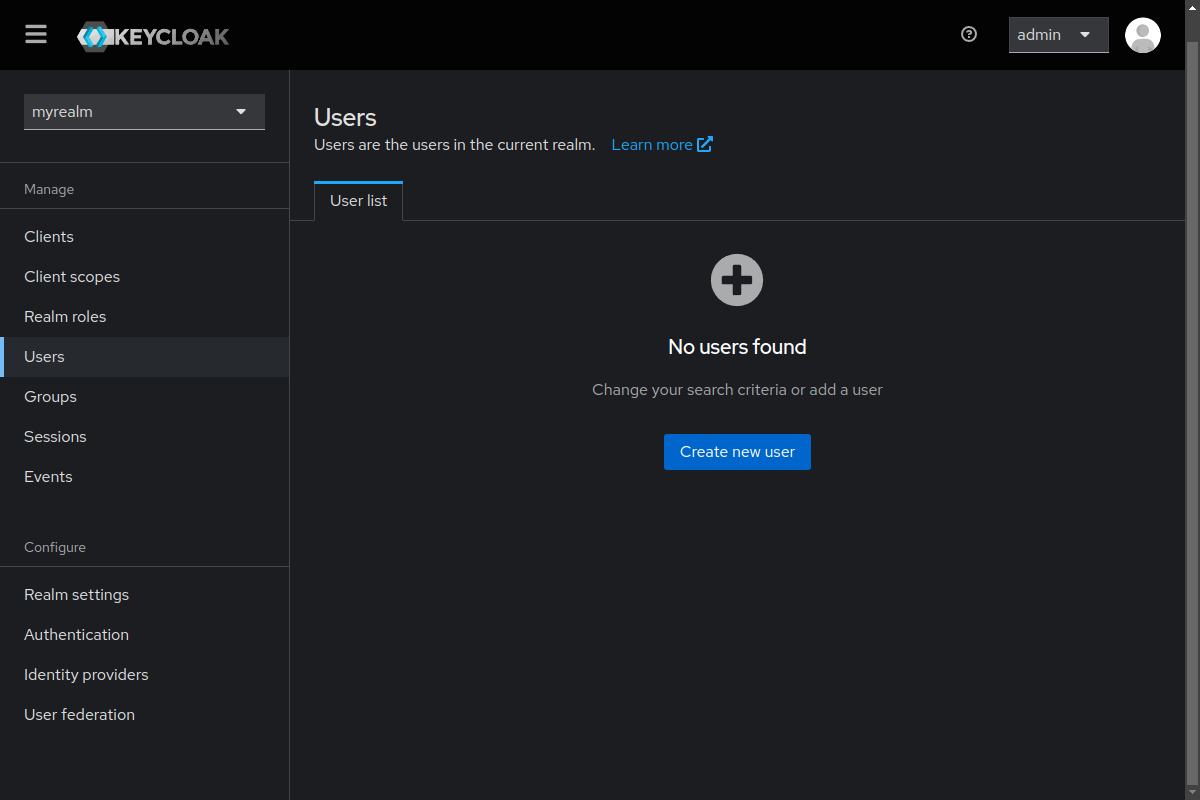The width and height of the screenshot is (1200, 800).
Task: Select the User list tab
Action: click(x=358, y=201)
